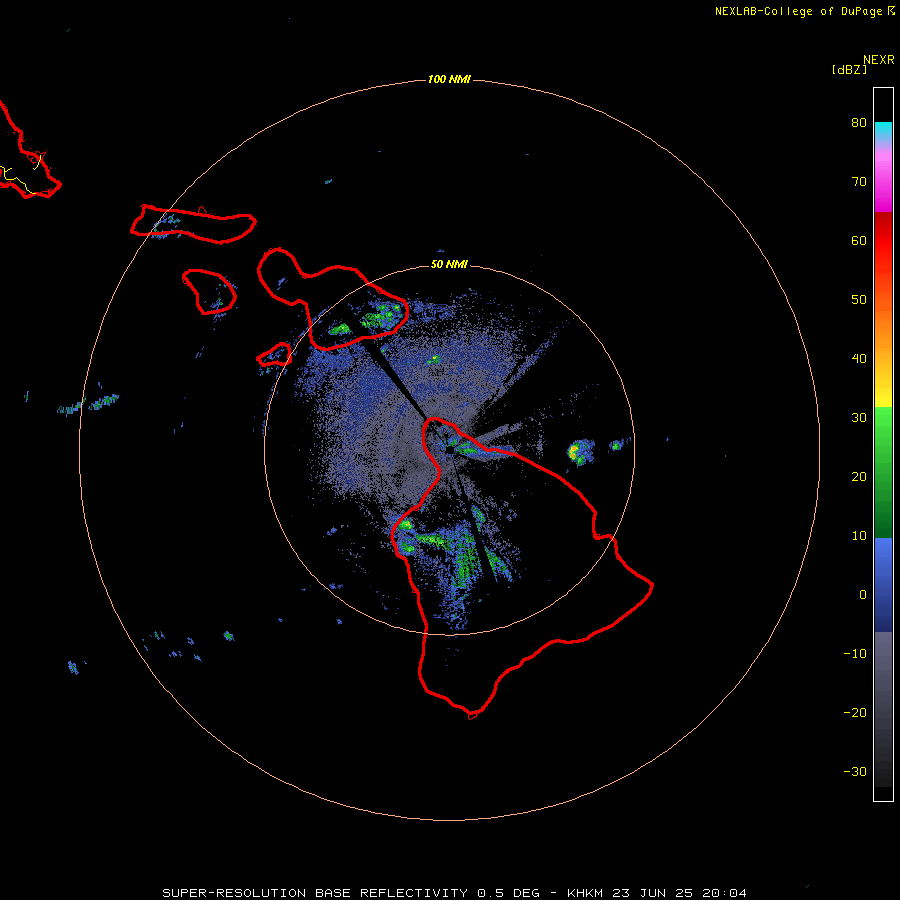
Task: Pick the red segment of the color bar
Action: [x=883, y=241]
